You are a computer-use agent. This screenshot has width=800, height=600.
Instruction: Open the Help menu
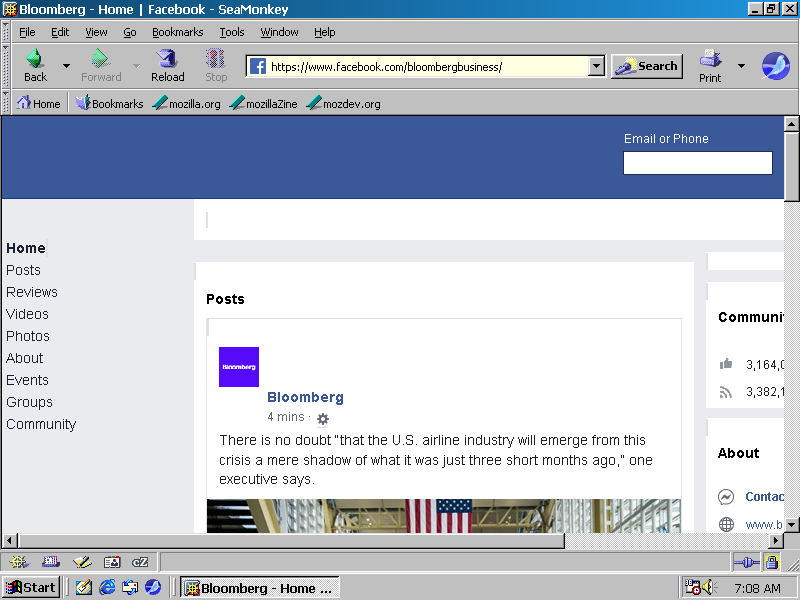click(x=324, y=32)
